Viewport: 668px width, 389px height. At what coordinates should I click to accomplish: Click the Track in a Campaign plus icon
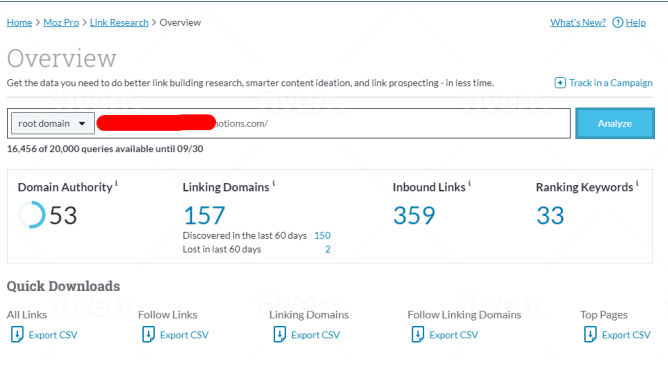point(560,83)
